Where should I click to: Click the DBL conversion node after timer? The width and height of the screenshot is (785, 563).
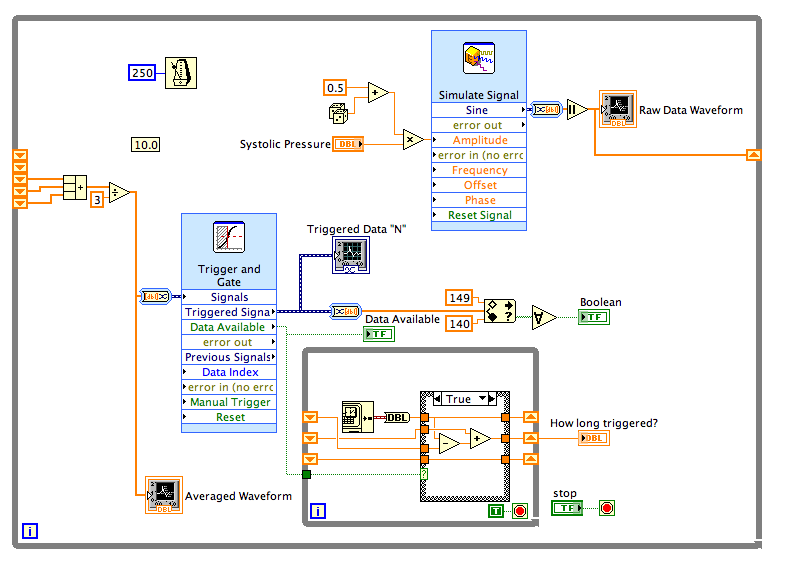(397, 417)
